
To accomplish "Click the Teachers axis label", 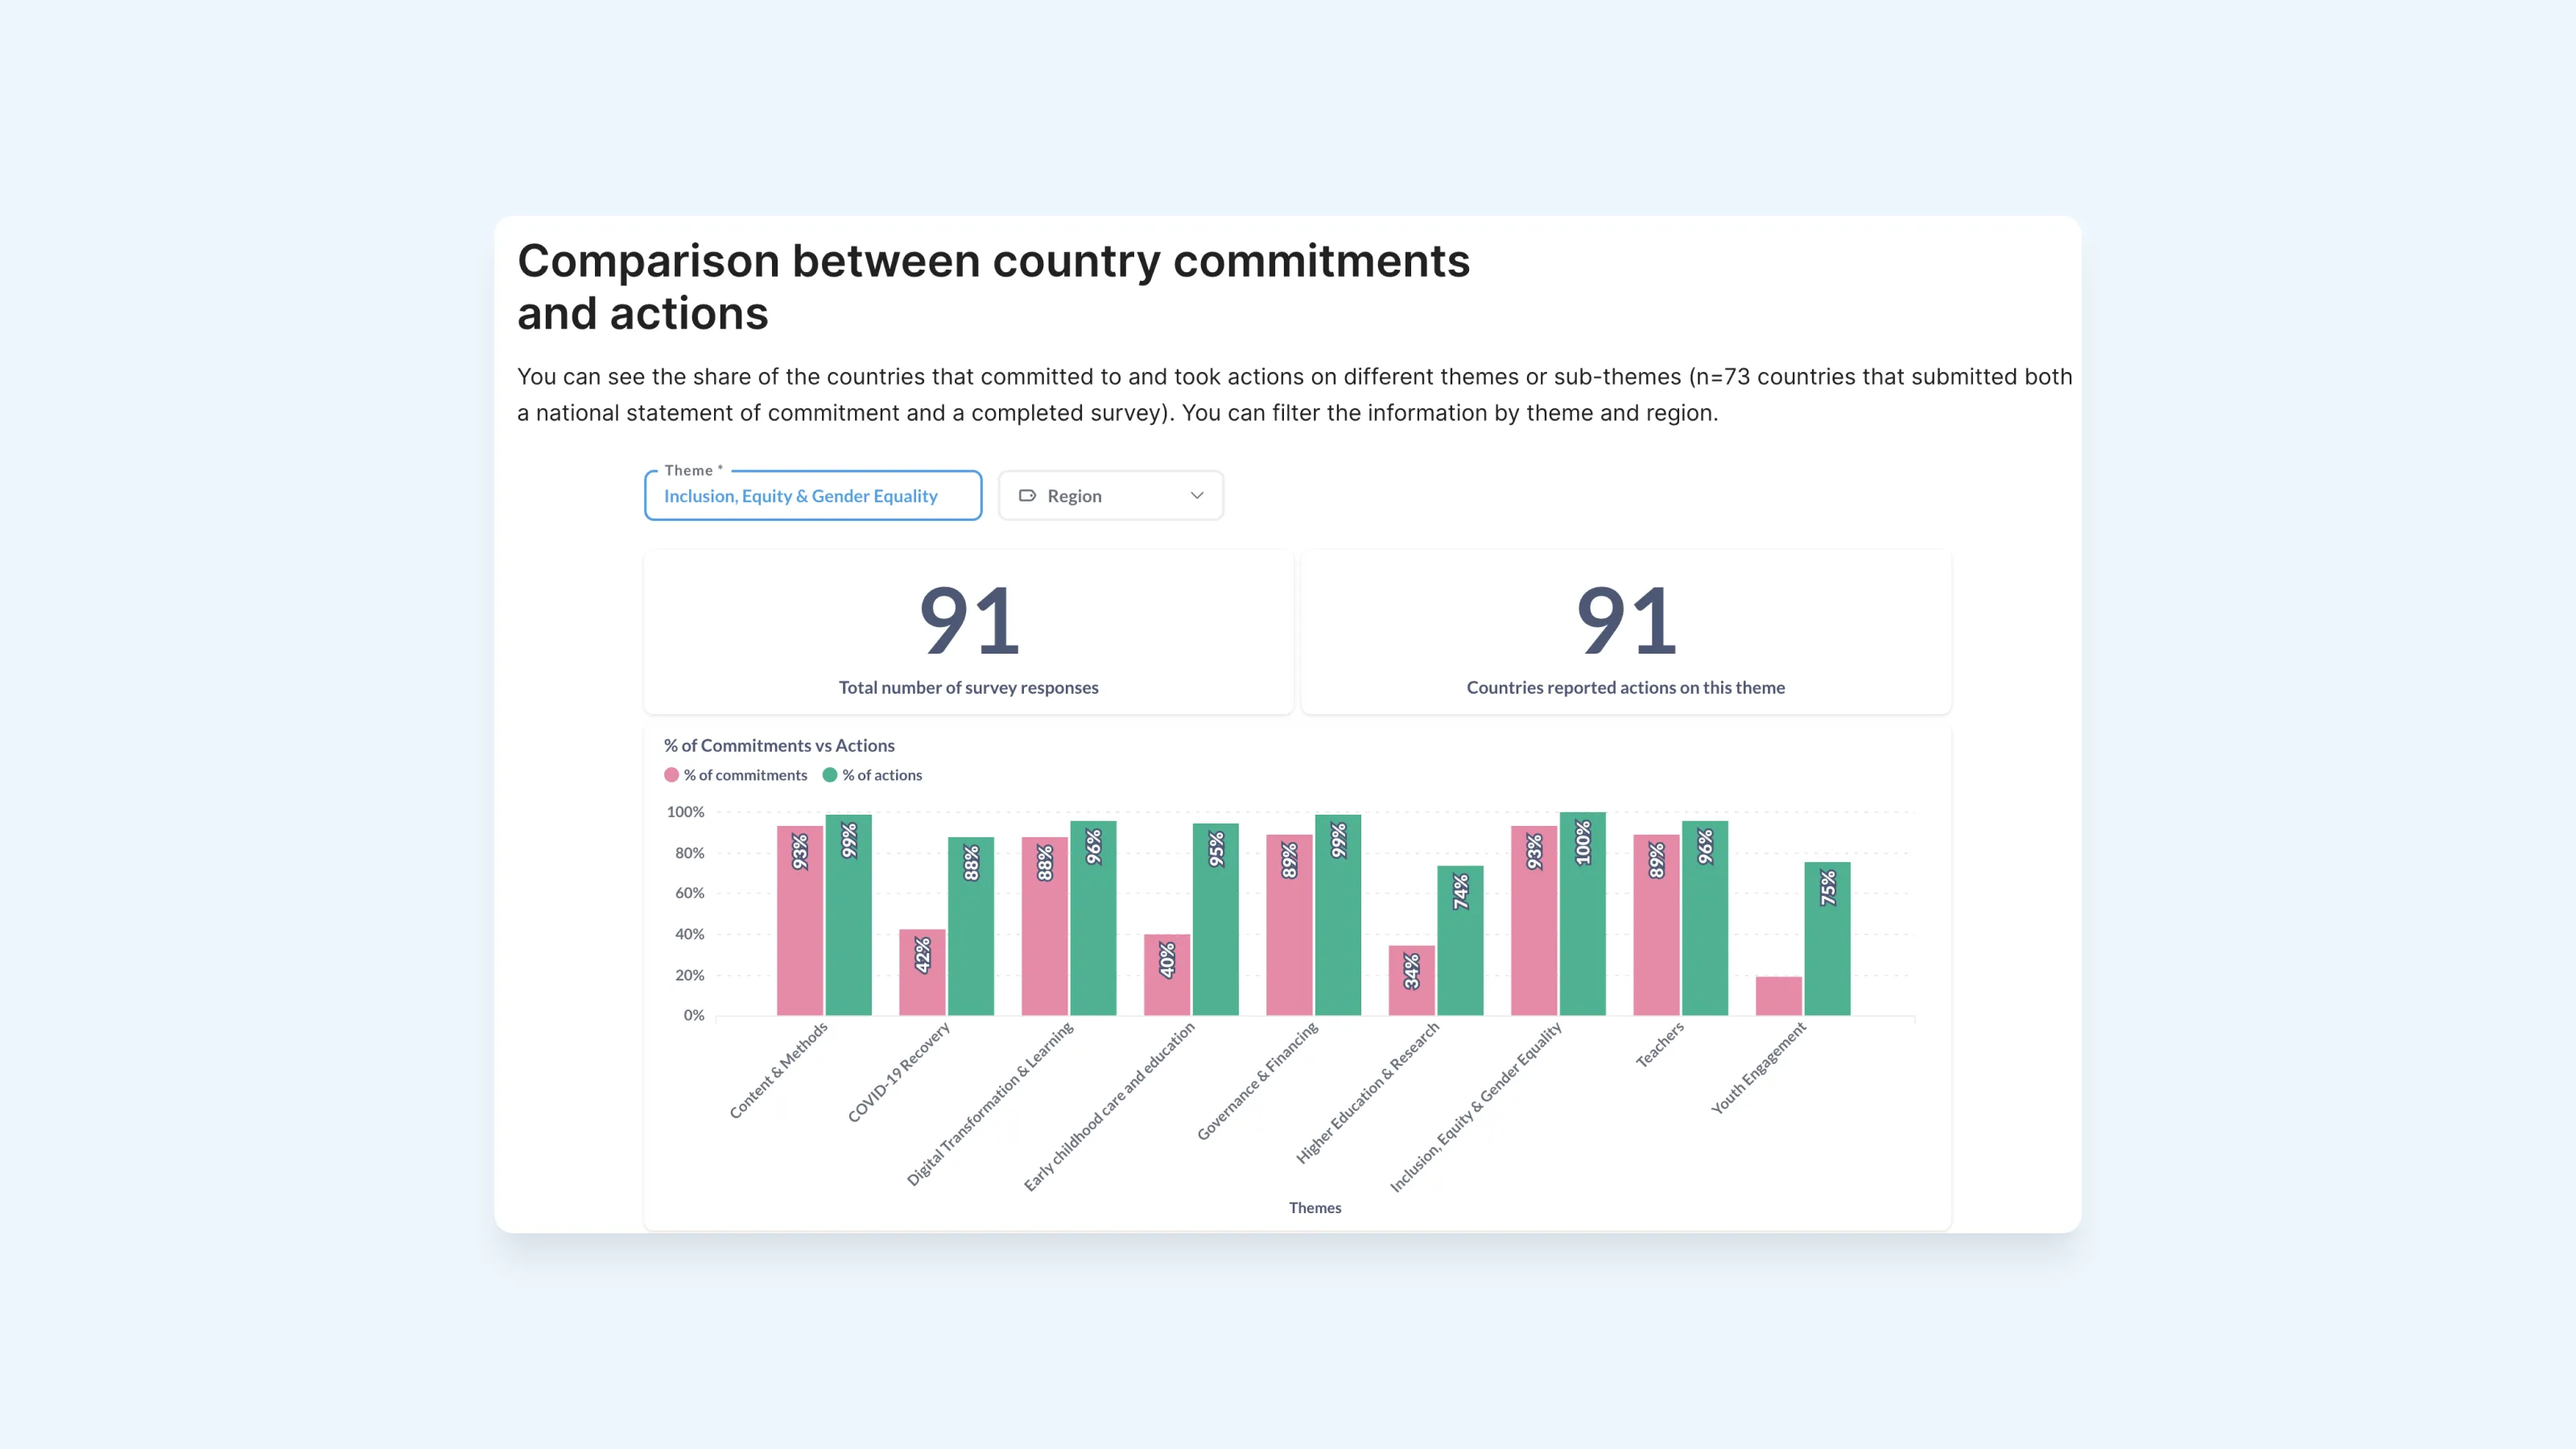I will click(x=1659, y=1045).
